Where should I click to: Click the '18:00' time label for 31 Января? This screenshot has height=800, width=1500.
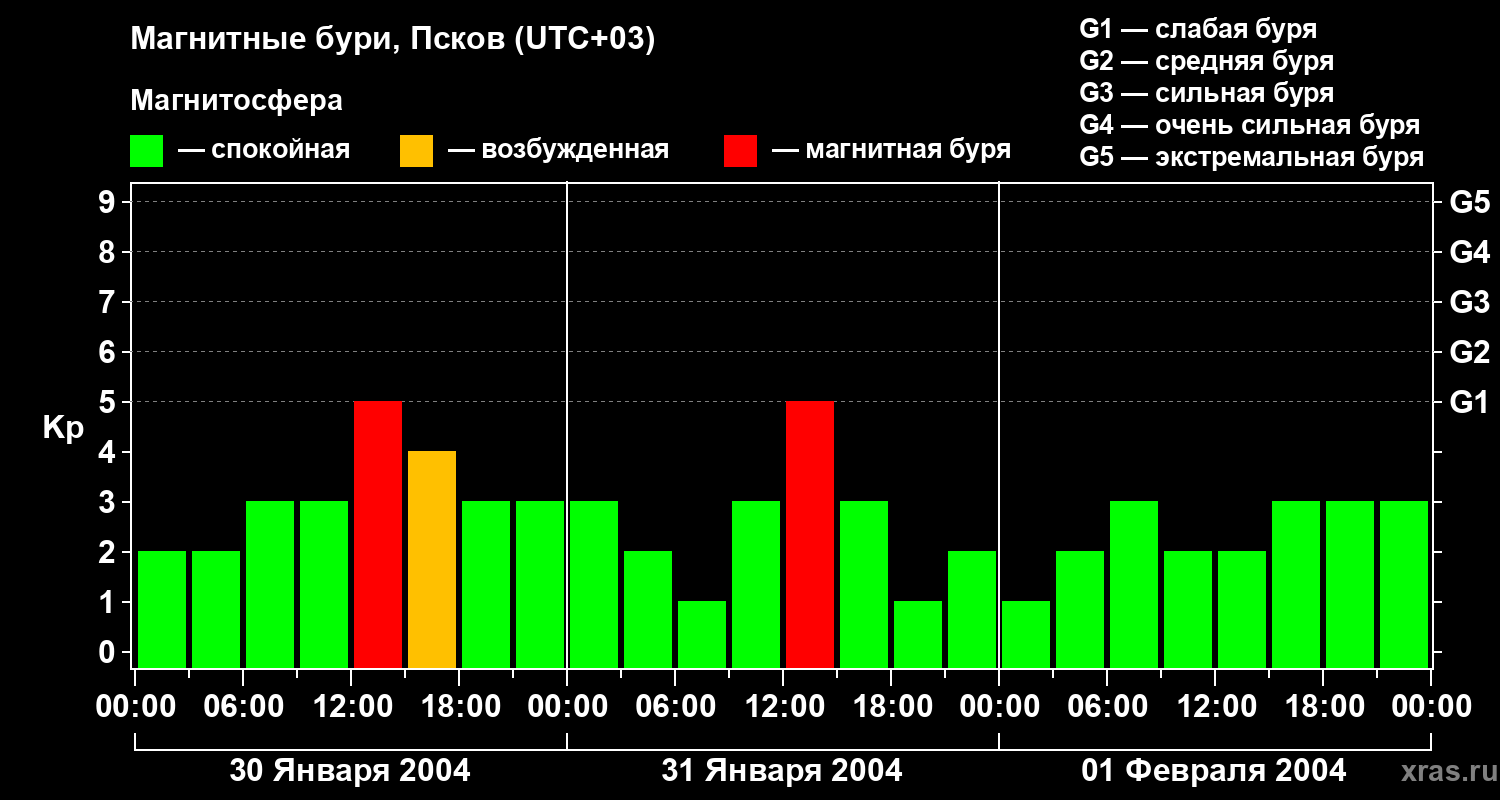tap(891, 706)
